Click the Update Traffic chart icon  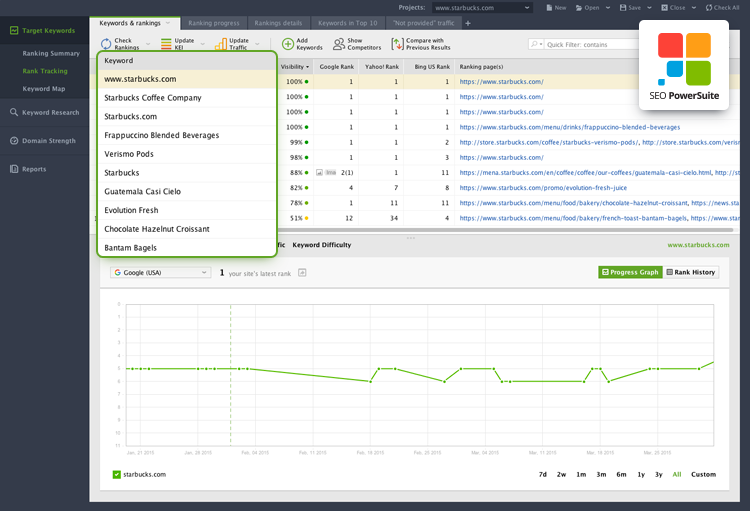click(x=220, y=44)
